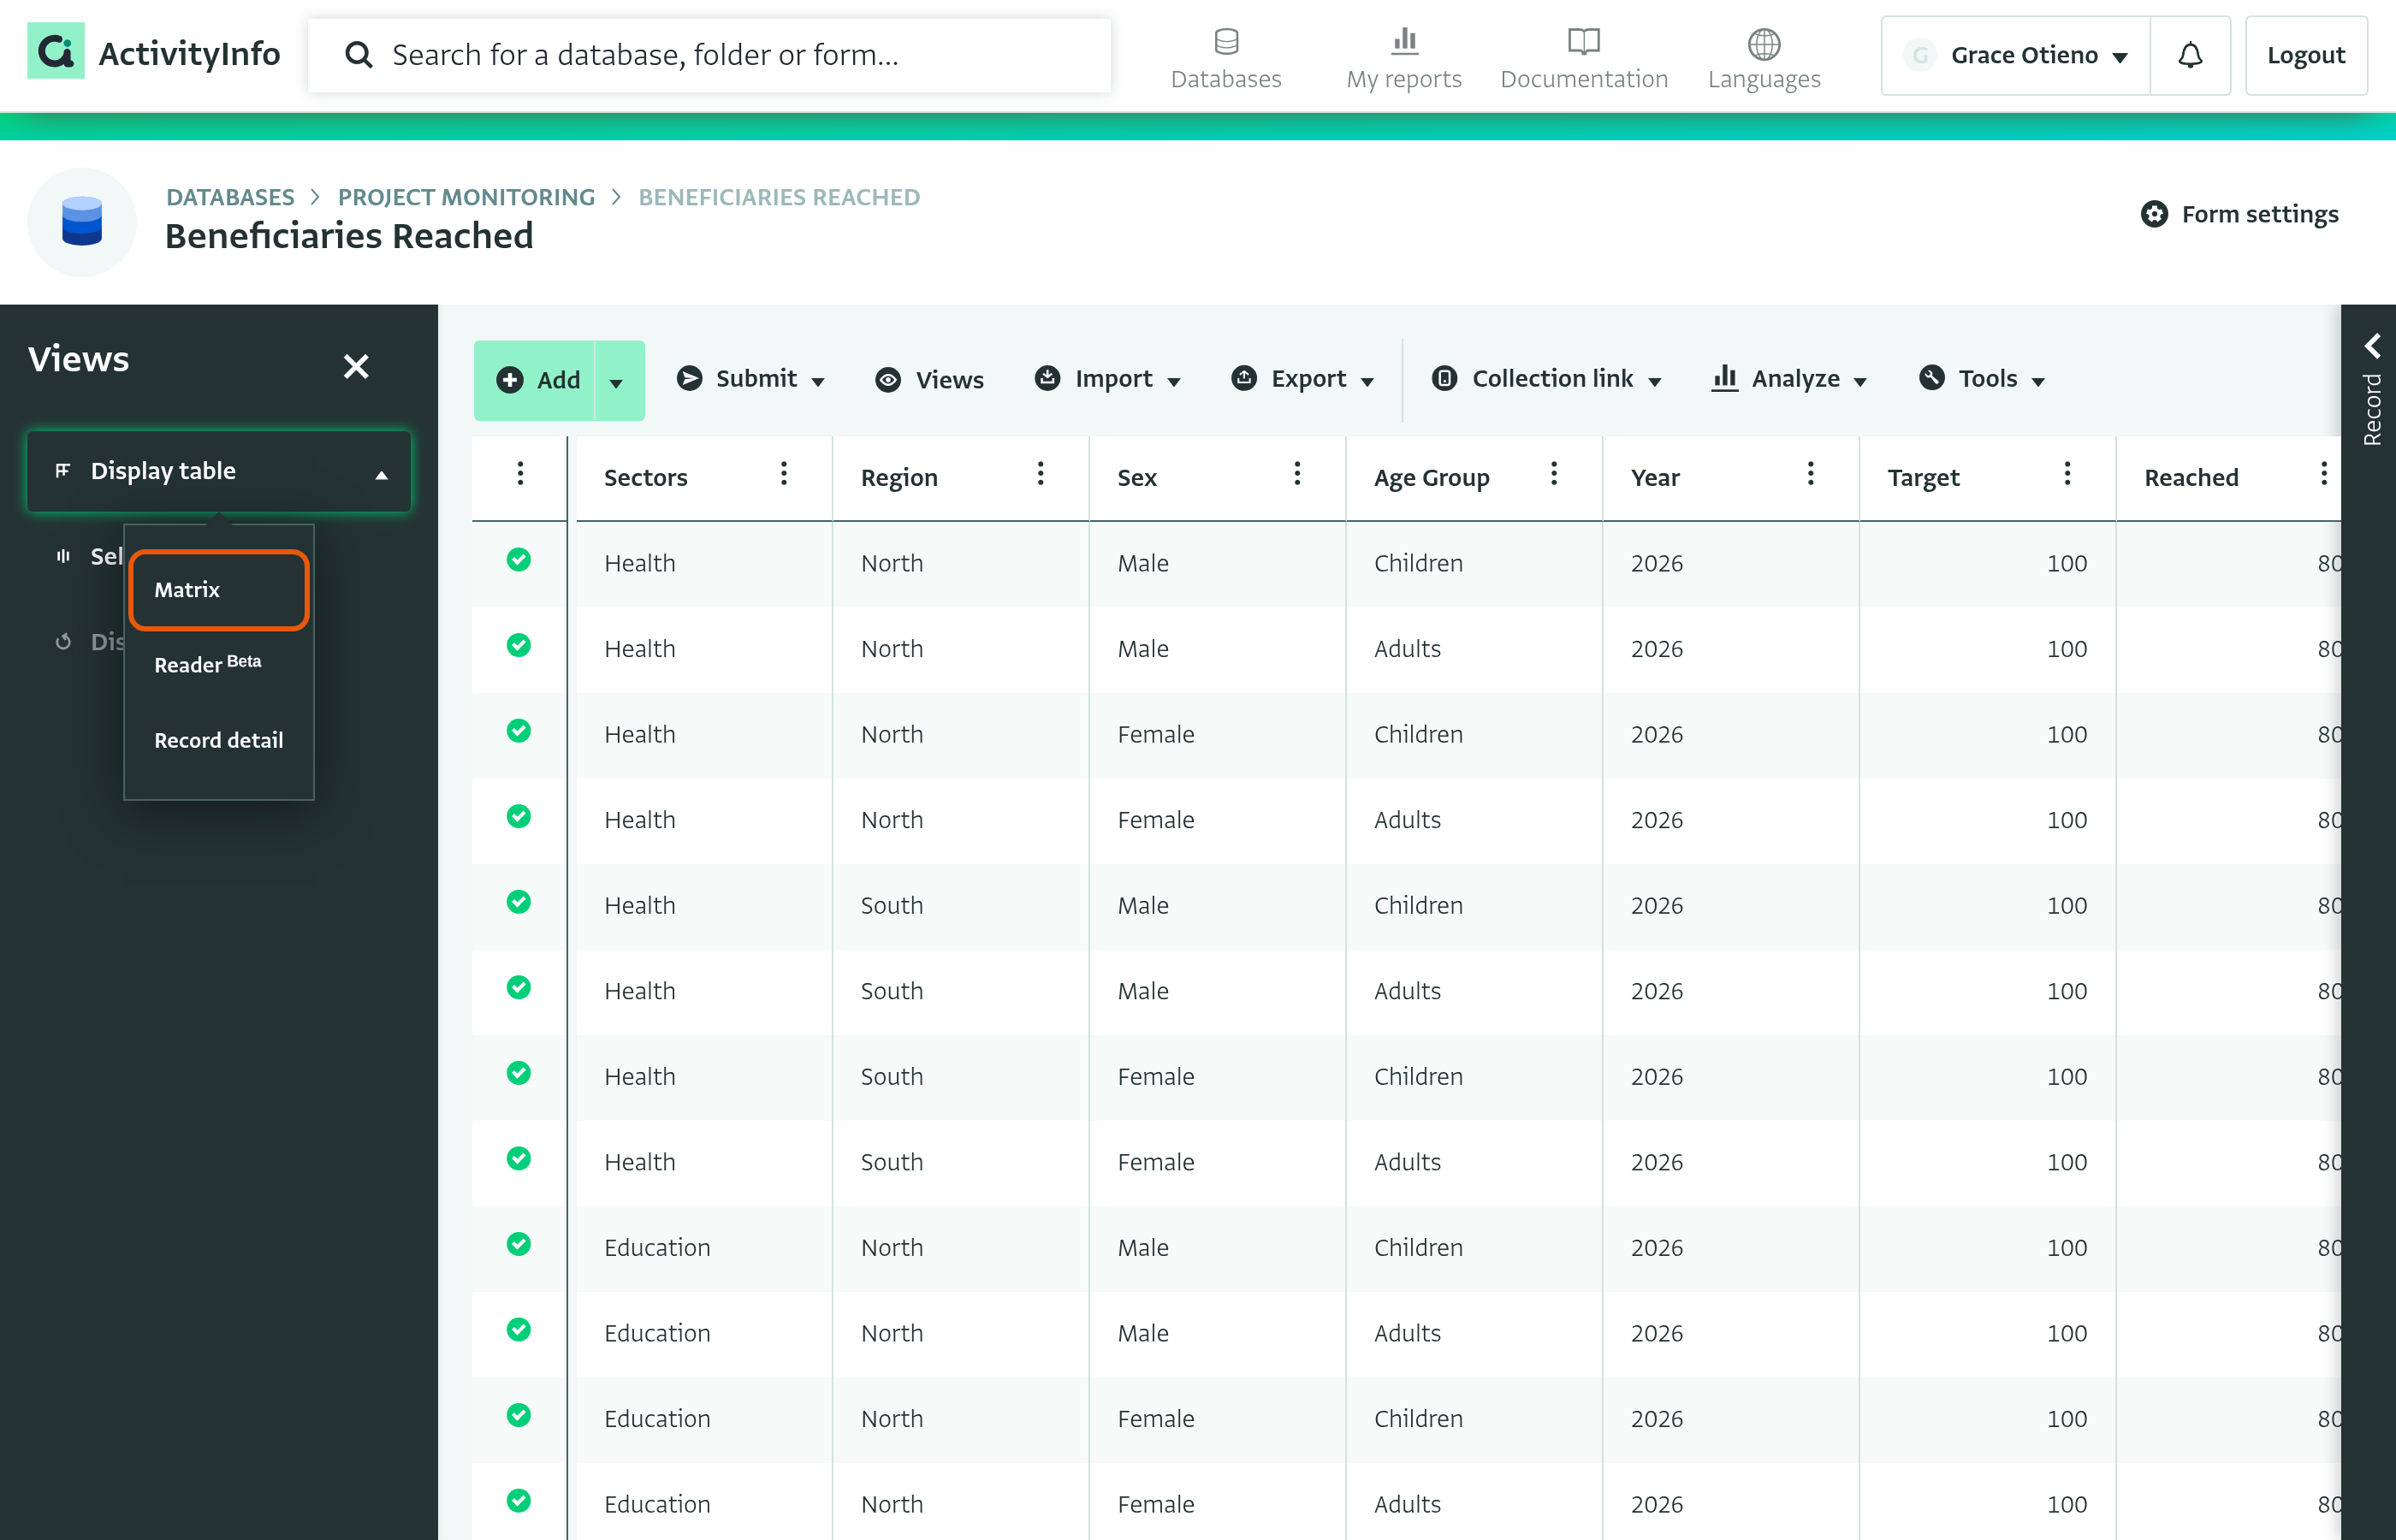
Task: Expand the Grace Otieno user menu
Action: coord(2015,55)
